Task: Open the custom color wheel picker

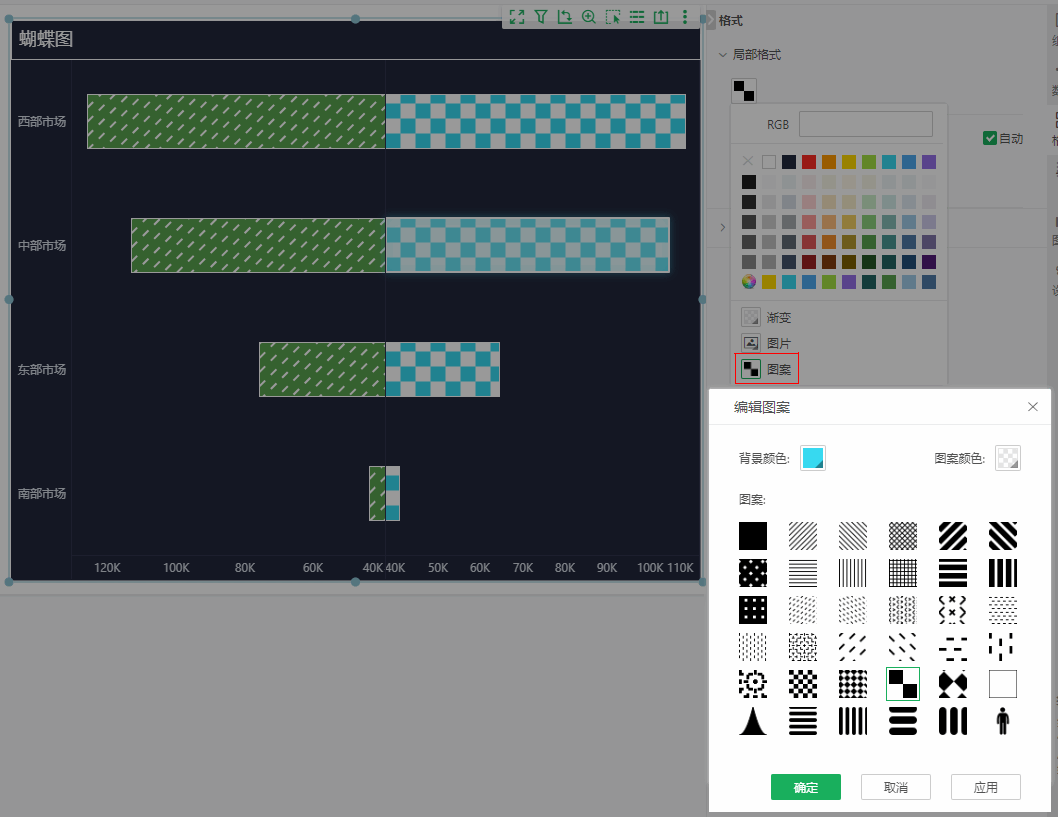Action: click(749, 282)
